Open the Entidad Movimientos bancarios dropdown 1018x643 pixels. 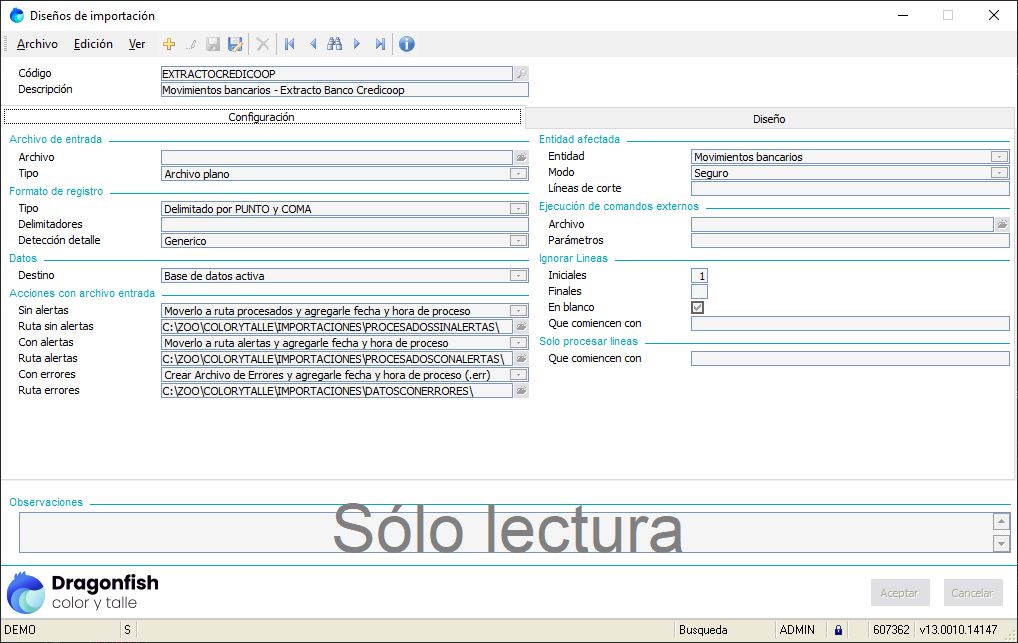click(x=999, y=157)
